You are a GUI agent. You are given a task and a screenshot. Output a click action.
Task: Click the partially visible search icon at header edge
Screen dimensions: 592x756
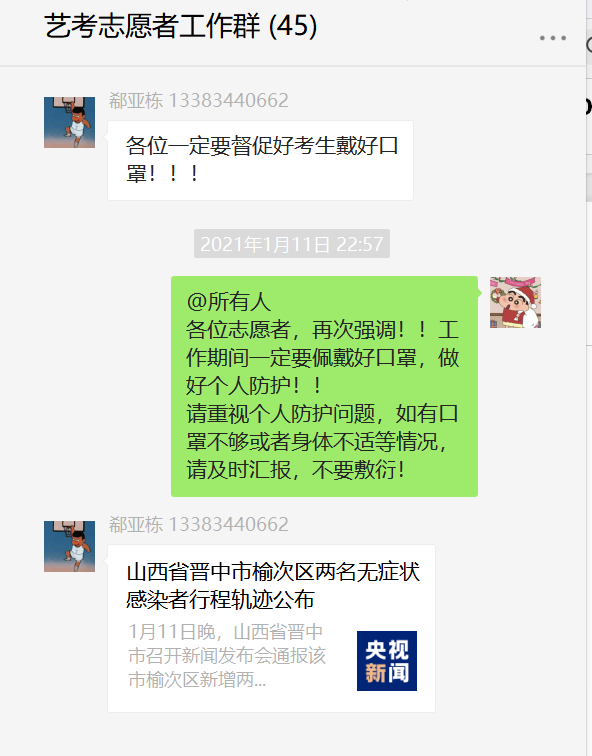pyautogui.click(x=589, y=45)
